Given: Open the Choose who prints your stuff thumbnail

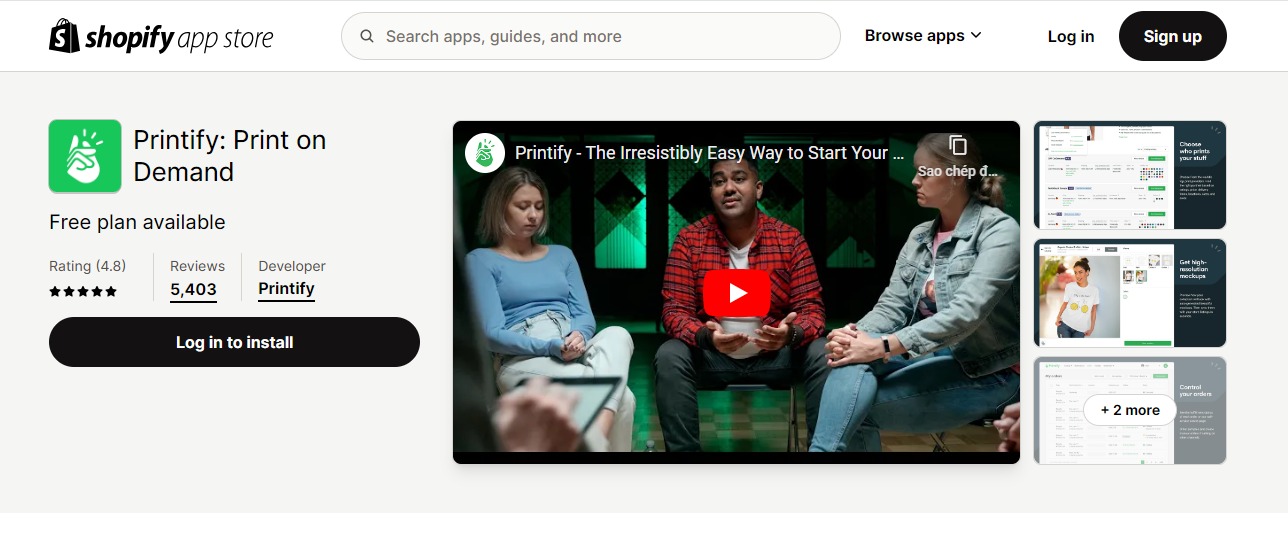Looking at the screenshot, I should pyautogui.click(x=1130, y=175).
